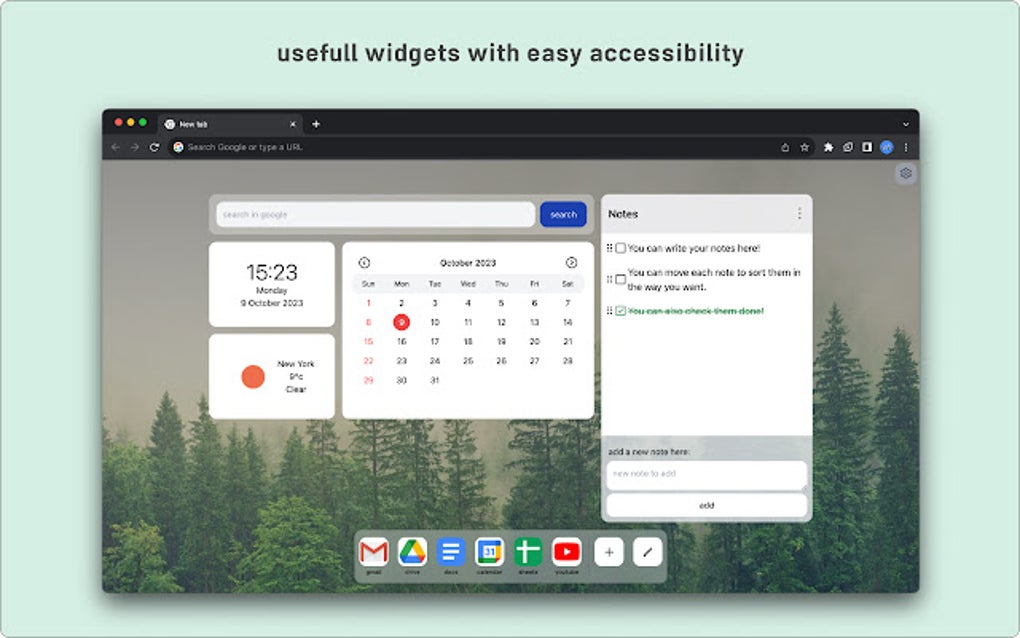Viewport: 1020px width, 638px height.
Task: Open Google Sheets from the dock
Action: click(x=528, y=551)
